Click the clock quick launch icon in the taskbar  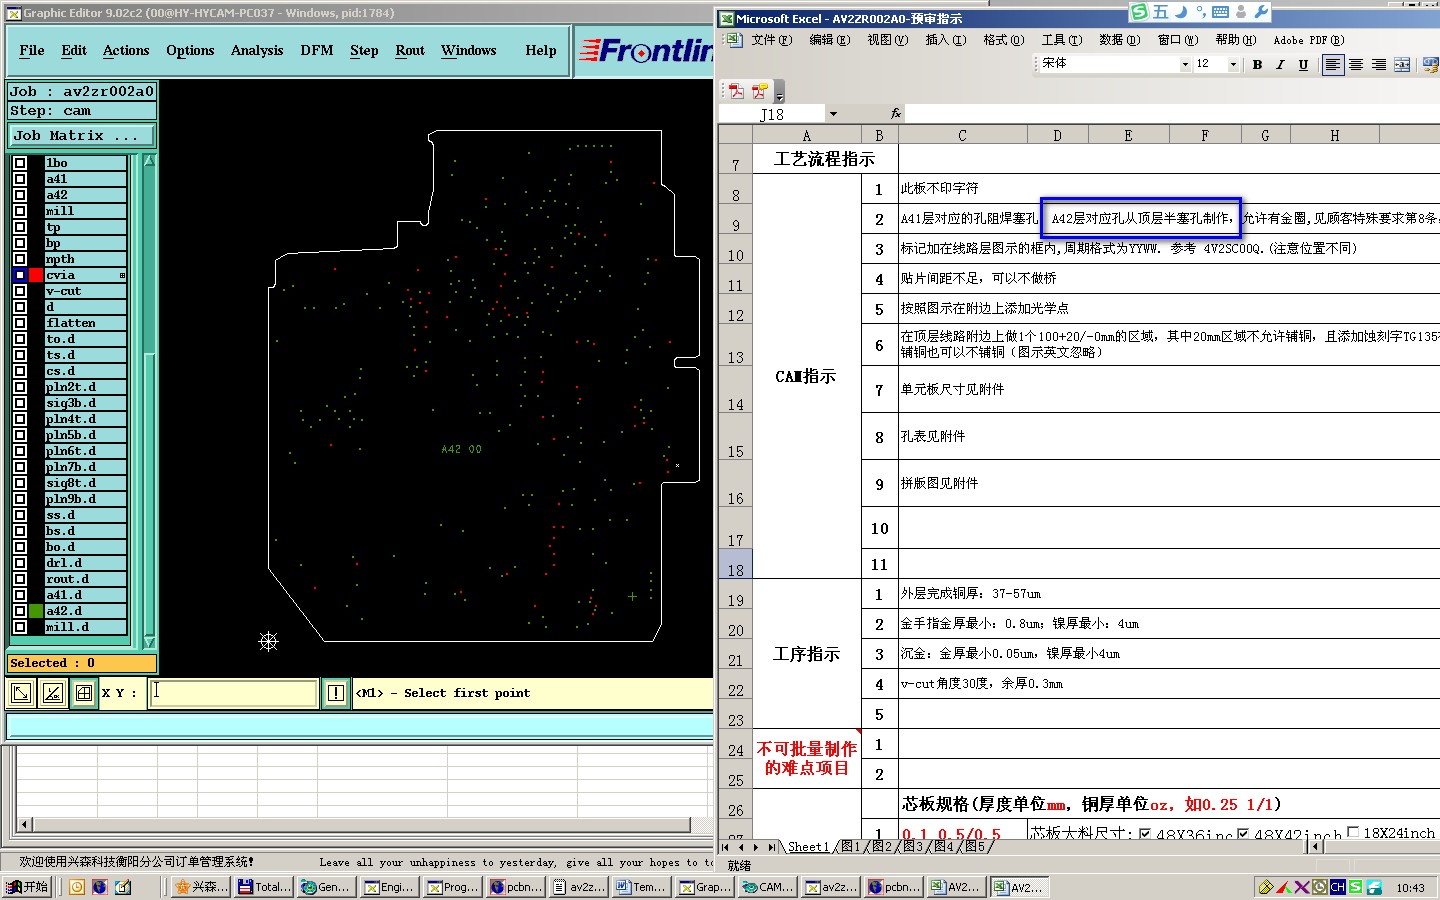(77, 887)
